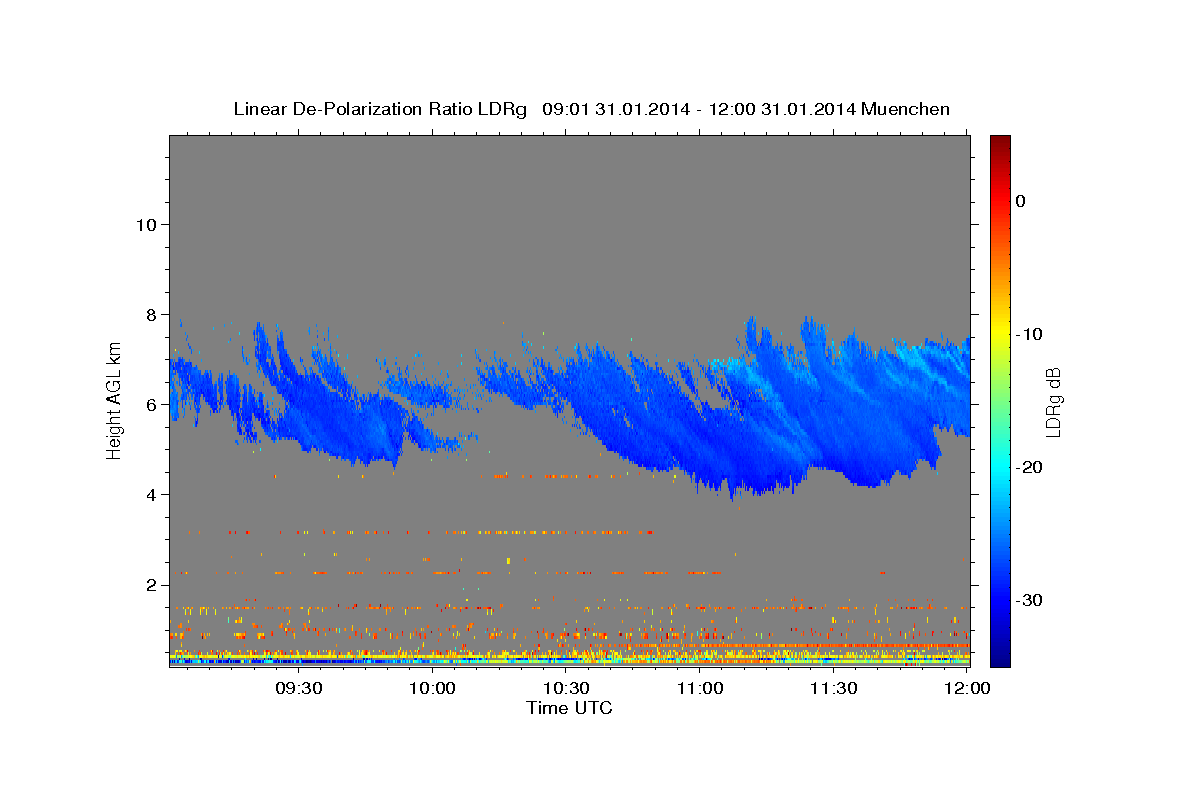Select the '09:30' time axis label
Image resolution: width=1200 pixels, height=800 pixels.
click(299, 689)
